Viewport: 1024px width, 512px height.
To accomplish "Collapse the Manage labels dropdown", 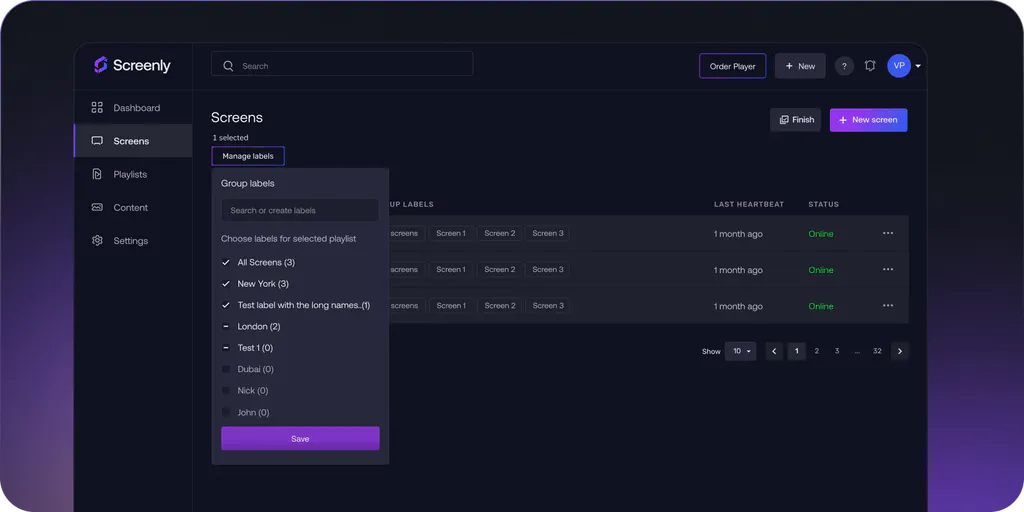I will (x=248, y=156).
